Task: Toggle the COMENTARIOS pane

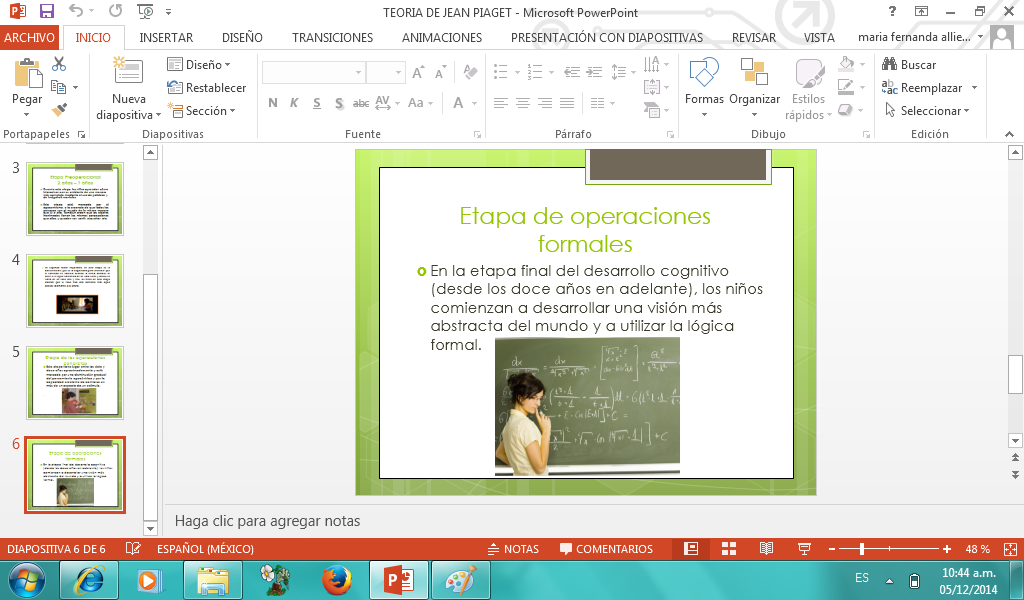Action: (x=606, y=549)
